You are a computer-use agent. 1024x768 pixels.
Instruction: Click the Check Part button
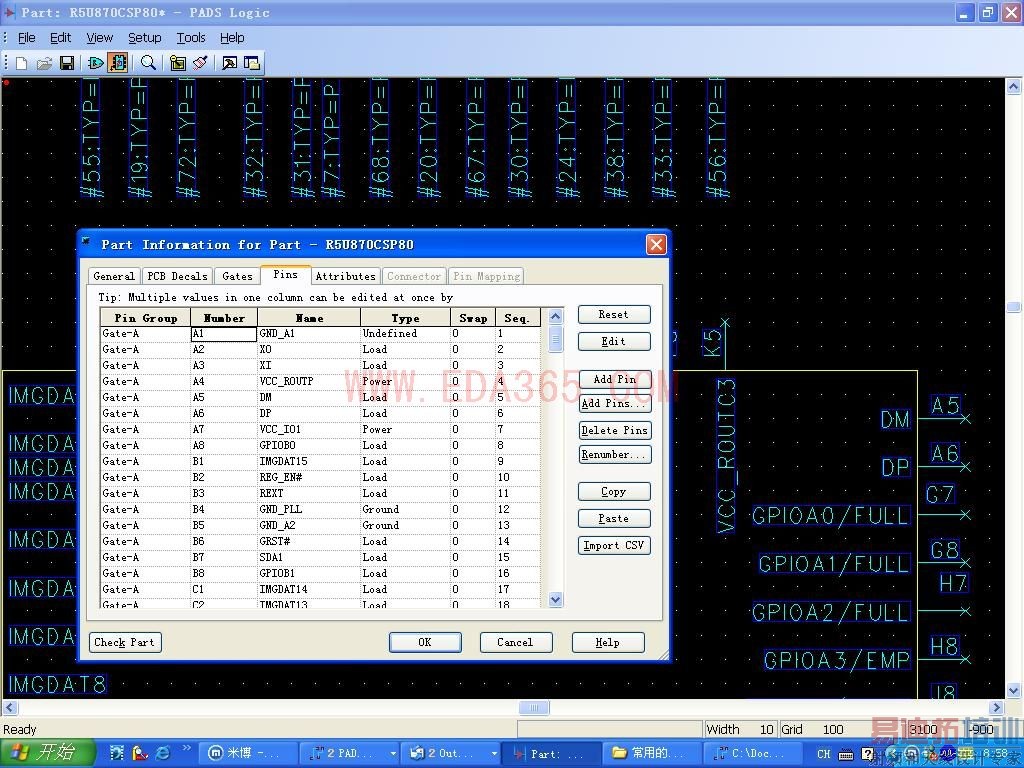pyautogui.click(x=125, y=642)
